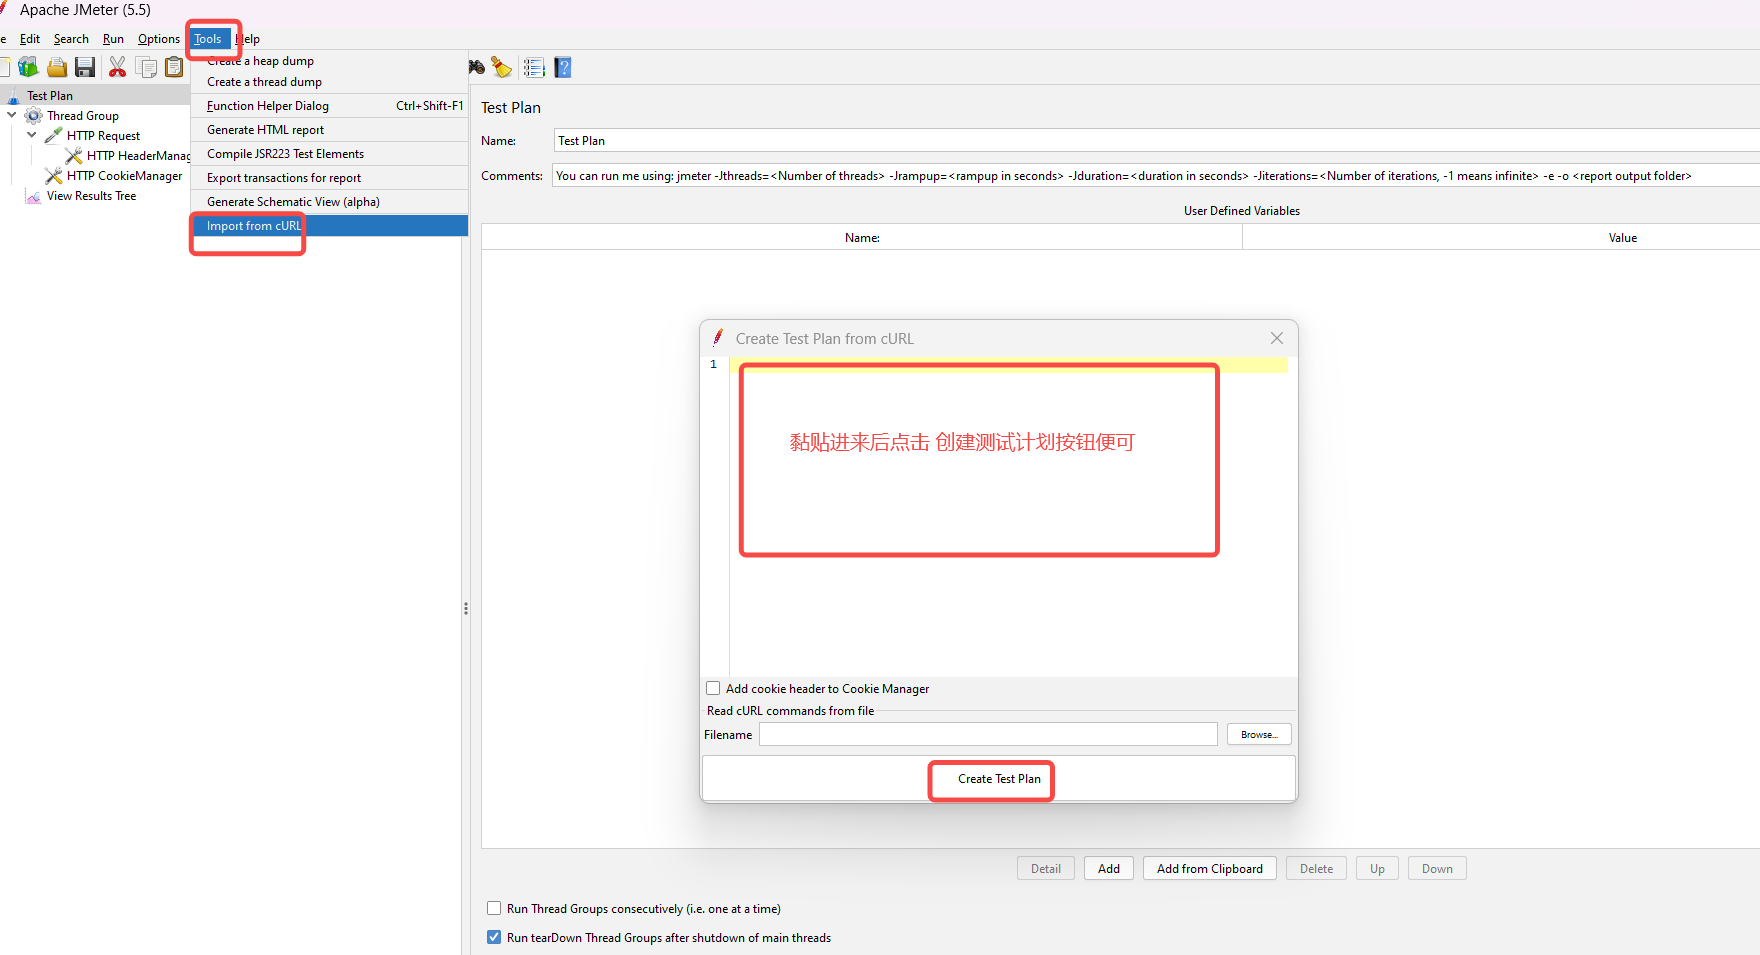The height and width of the screenshot is (955, 1760).
Task: Open the Edit menu
Action: pyautogui.click(x=30, y=39)
